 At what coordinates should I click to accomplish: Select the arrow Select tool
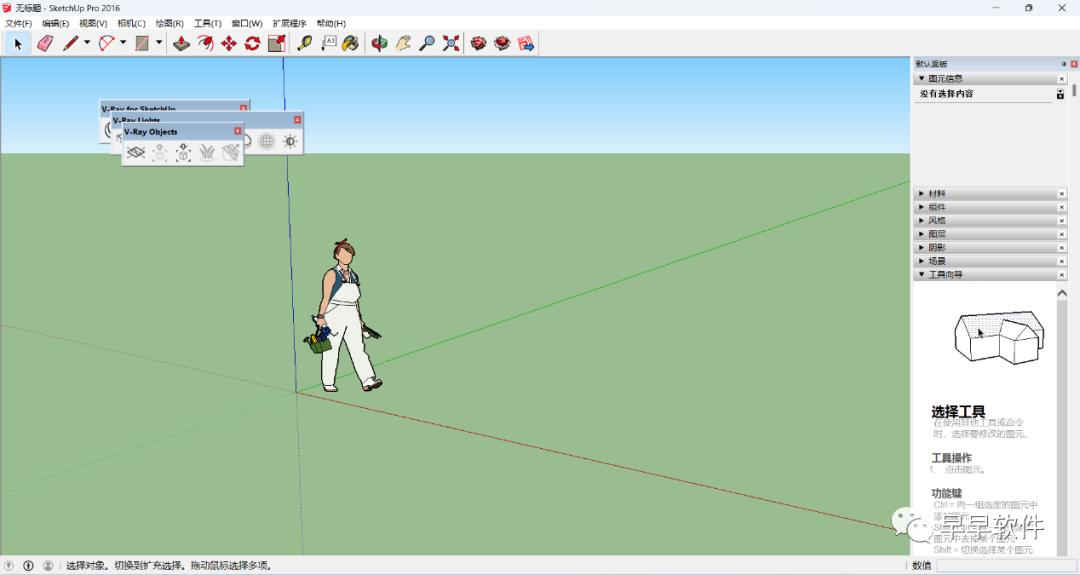pyautogui.click(x=18, y=43)
